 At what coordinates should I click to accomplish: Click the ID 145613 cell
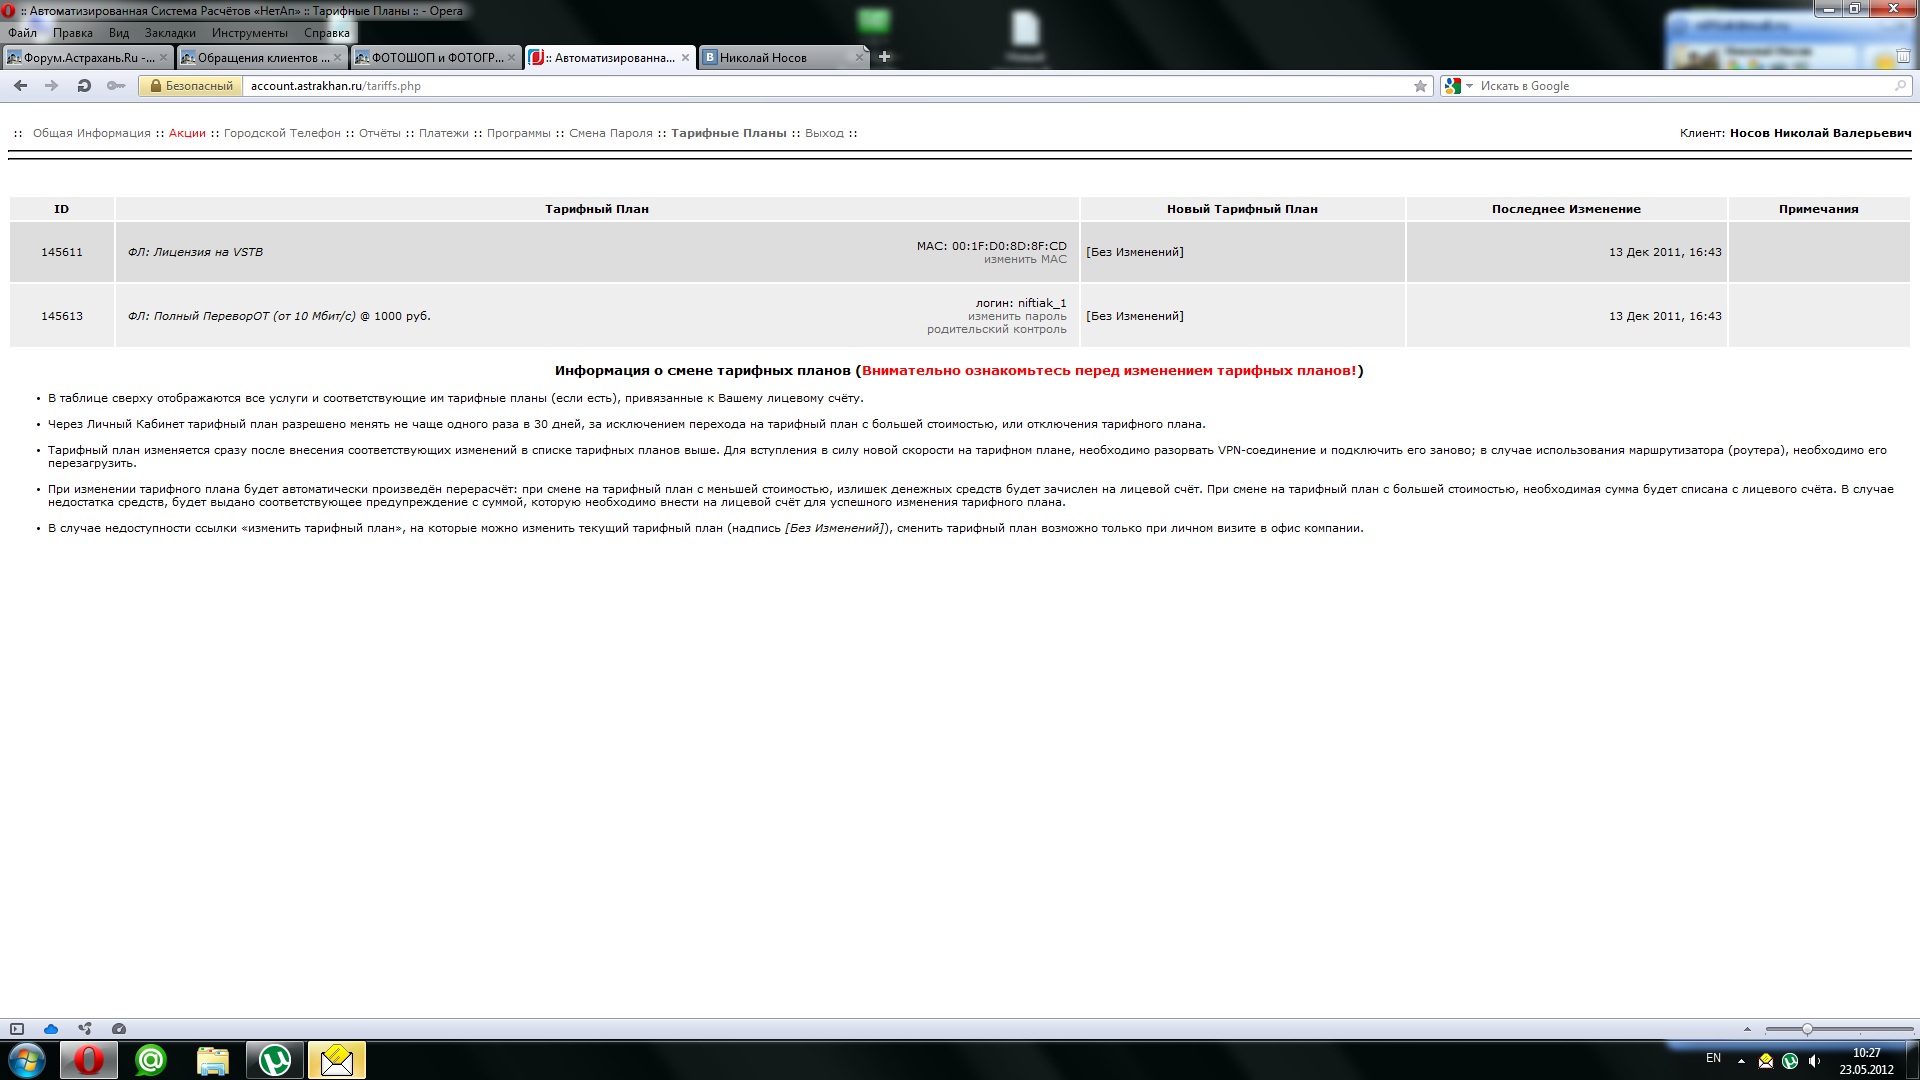tap(62, 316)
